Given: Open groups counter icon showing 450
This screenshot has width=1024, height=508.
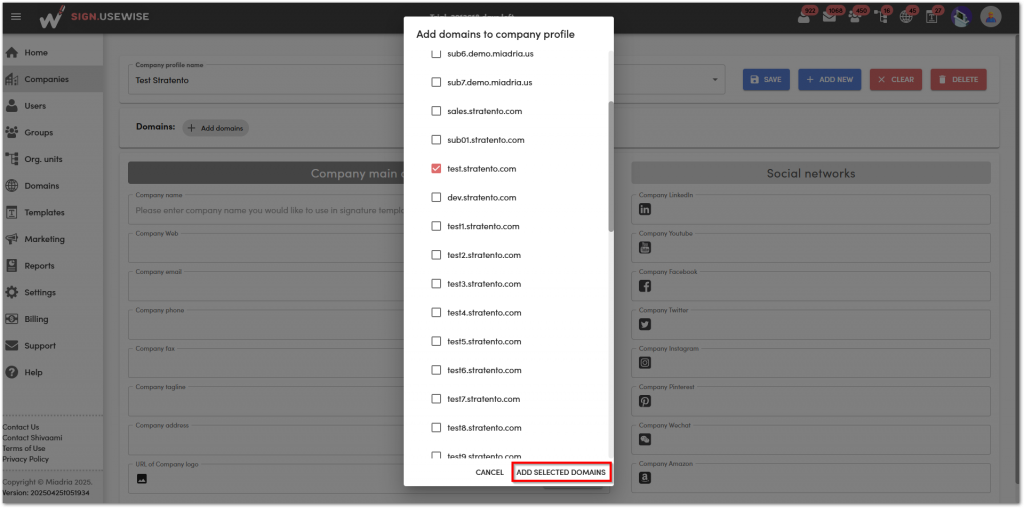Looking at the screenshot, I should [x=856, y=16].
